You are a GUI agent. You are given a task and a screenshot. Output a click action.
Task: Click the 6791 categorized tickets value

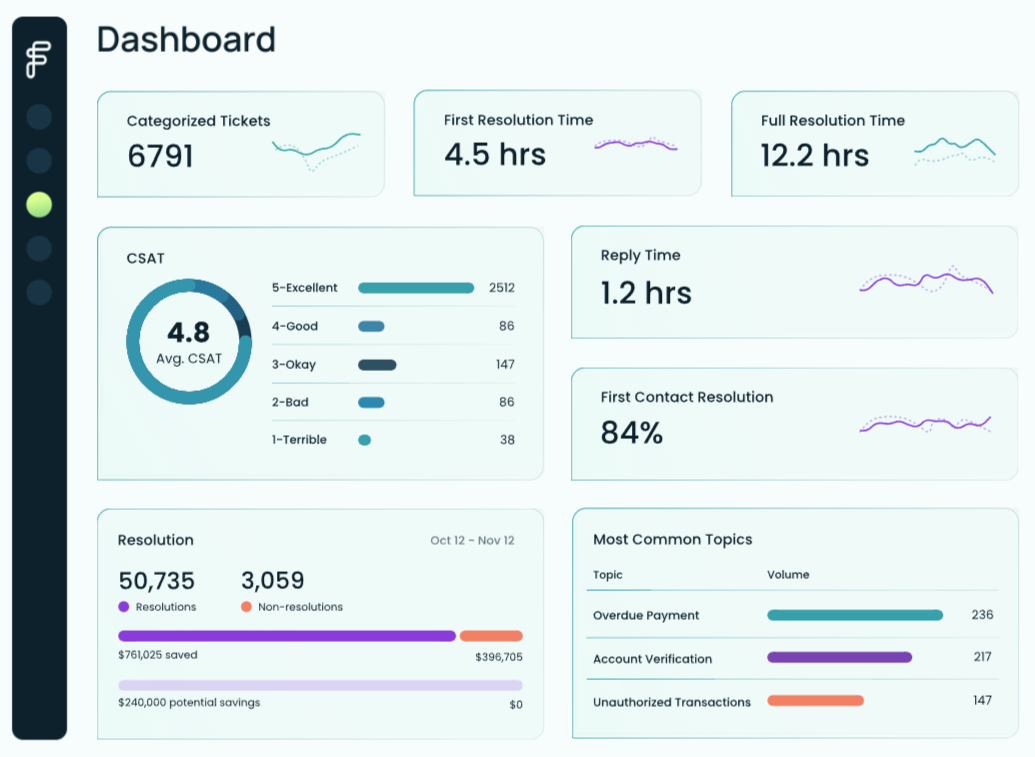tap(160, 156)
